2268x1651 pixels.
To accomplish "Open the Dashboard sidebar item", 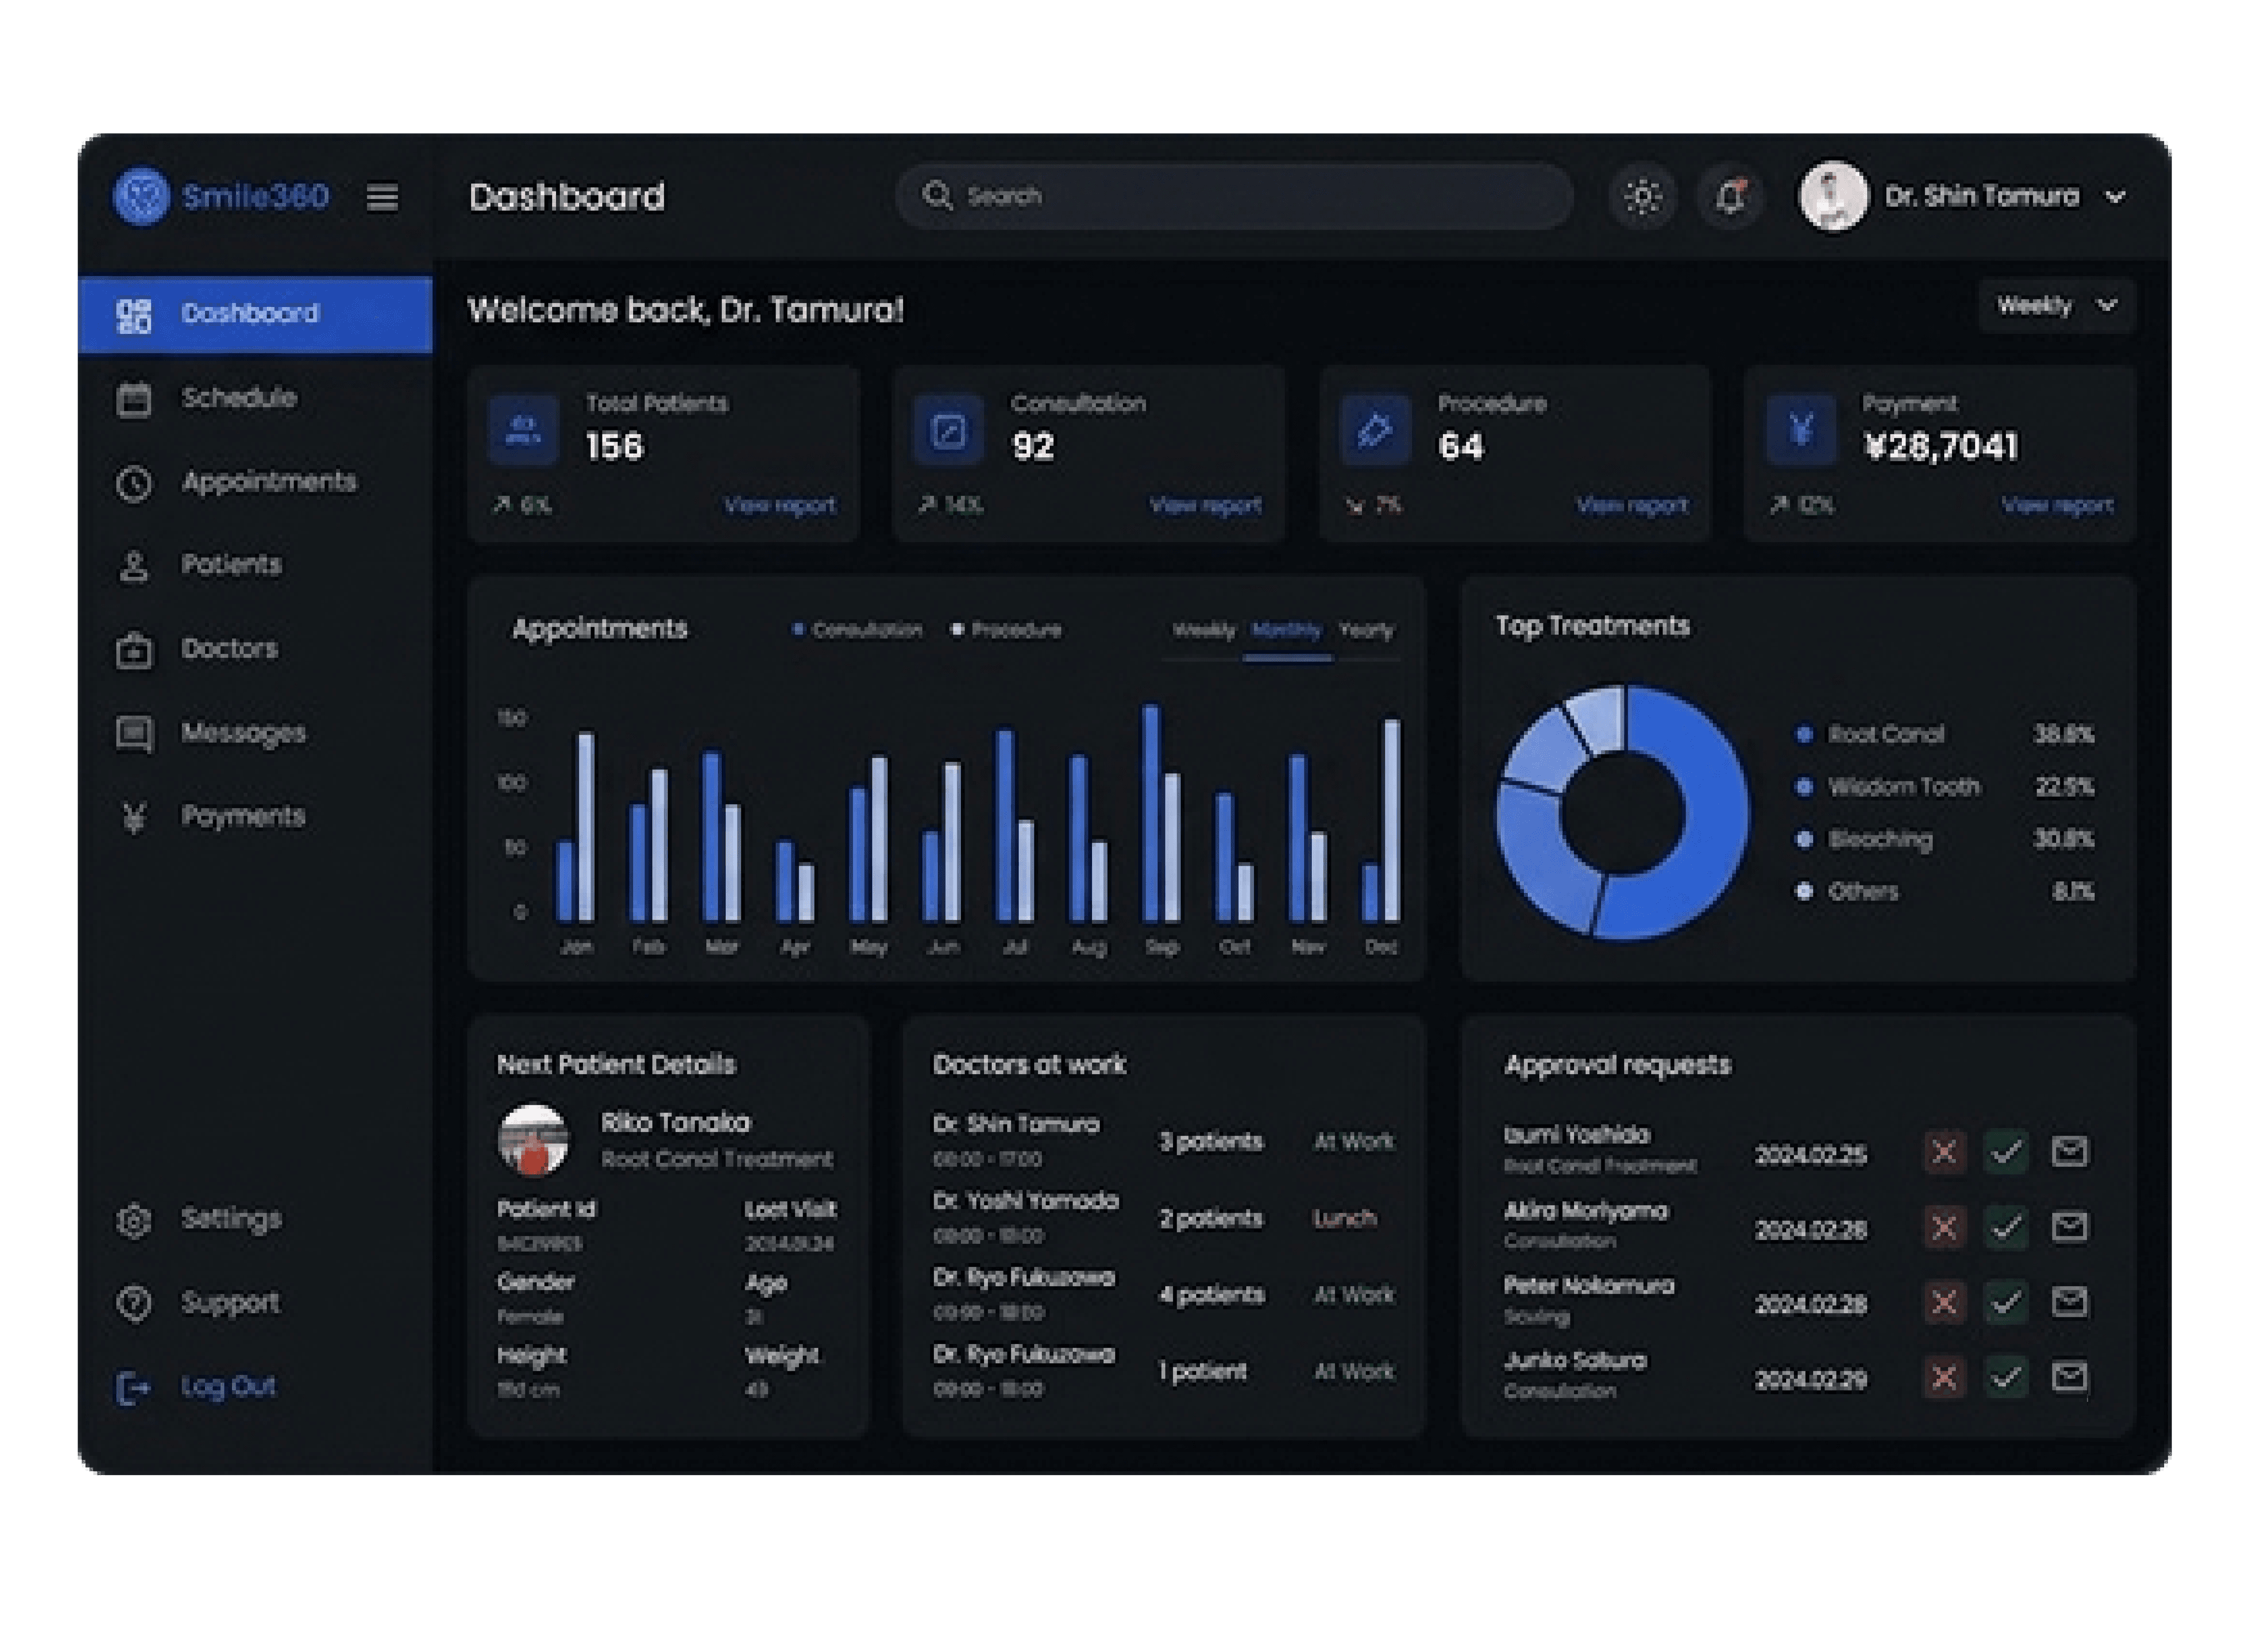I will 255,314.
